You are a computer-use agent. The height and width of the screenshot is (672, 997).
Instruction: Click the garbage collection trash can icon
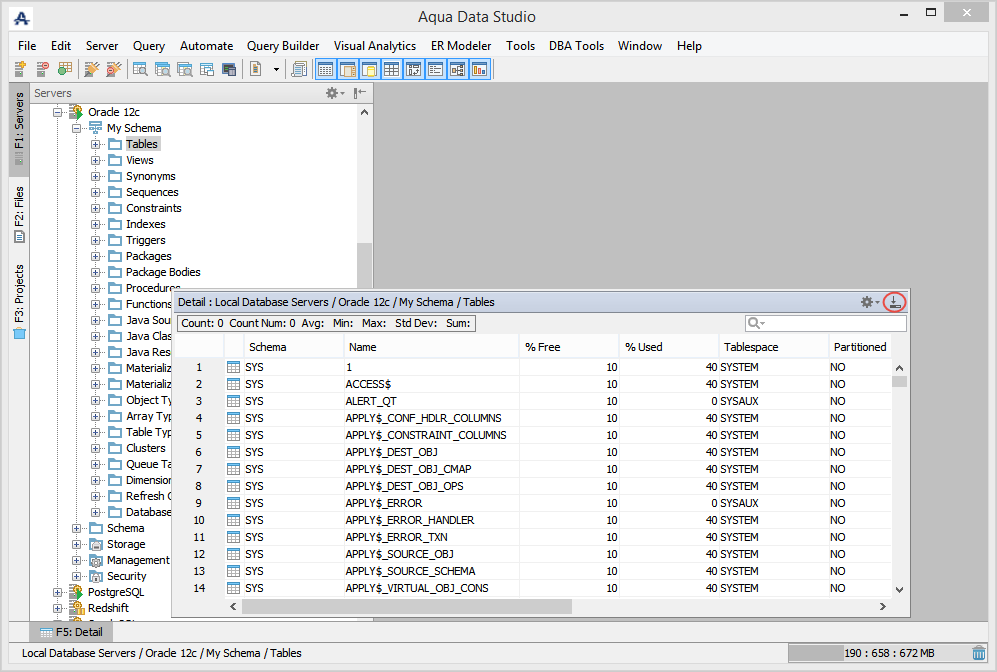tap(978, 653)
